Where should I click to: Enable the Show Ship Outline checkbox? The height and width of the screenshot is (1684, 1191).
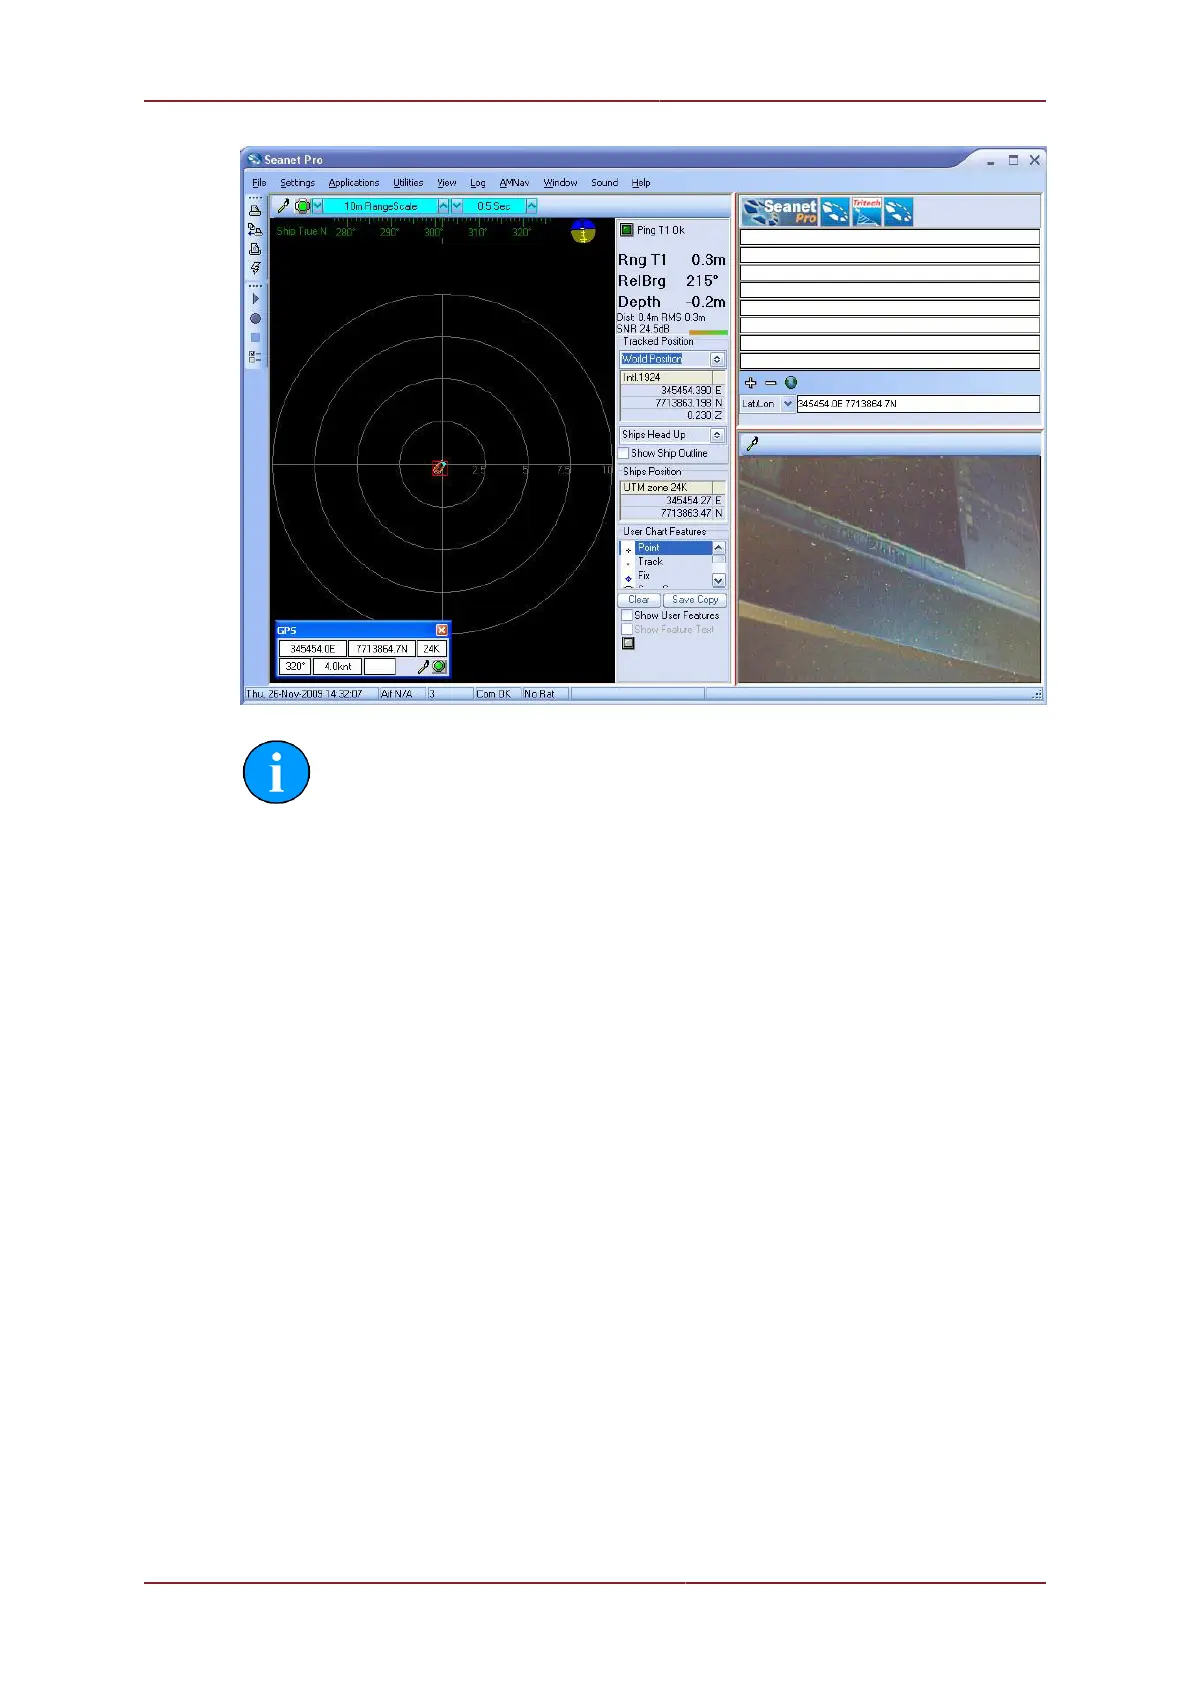[x=624, y=454]
